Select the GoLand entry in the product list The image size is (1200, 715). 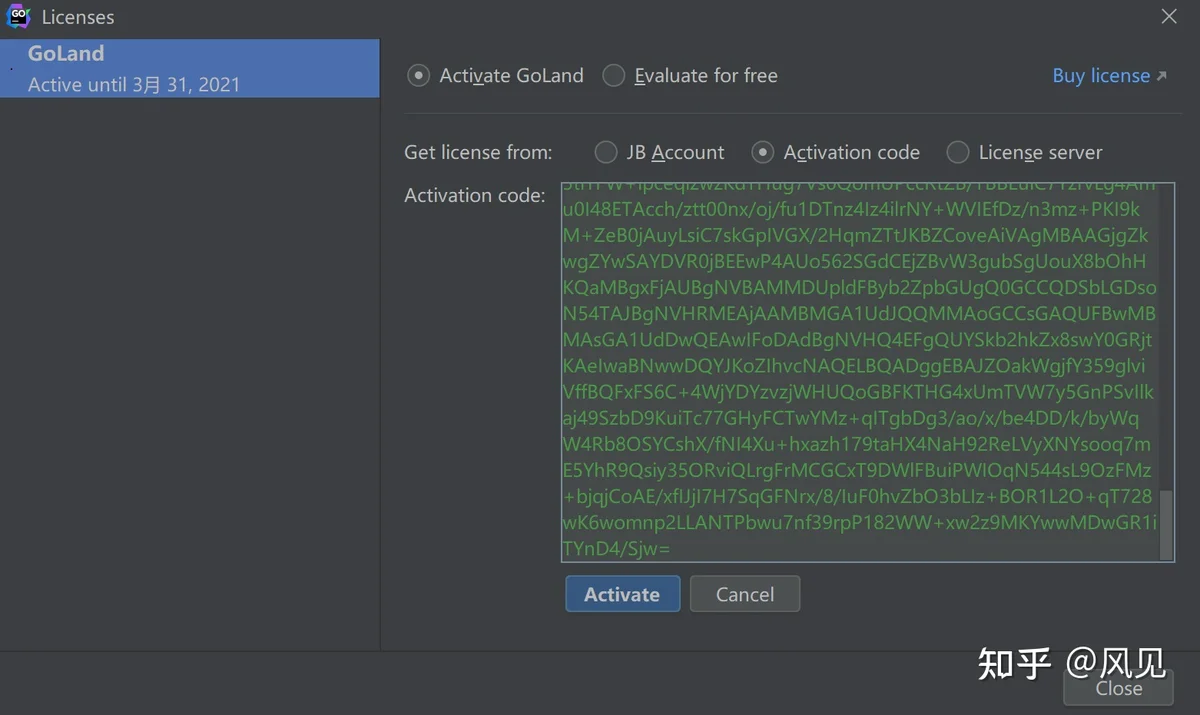(190, 68)
